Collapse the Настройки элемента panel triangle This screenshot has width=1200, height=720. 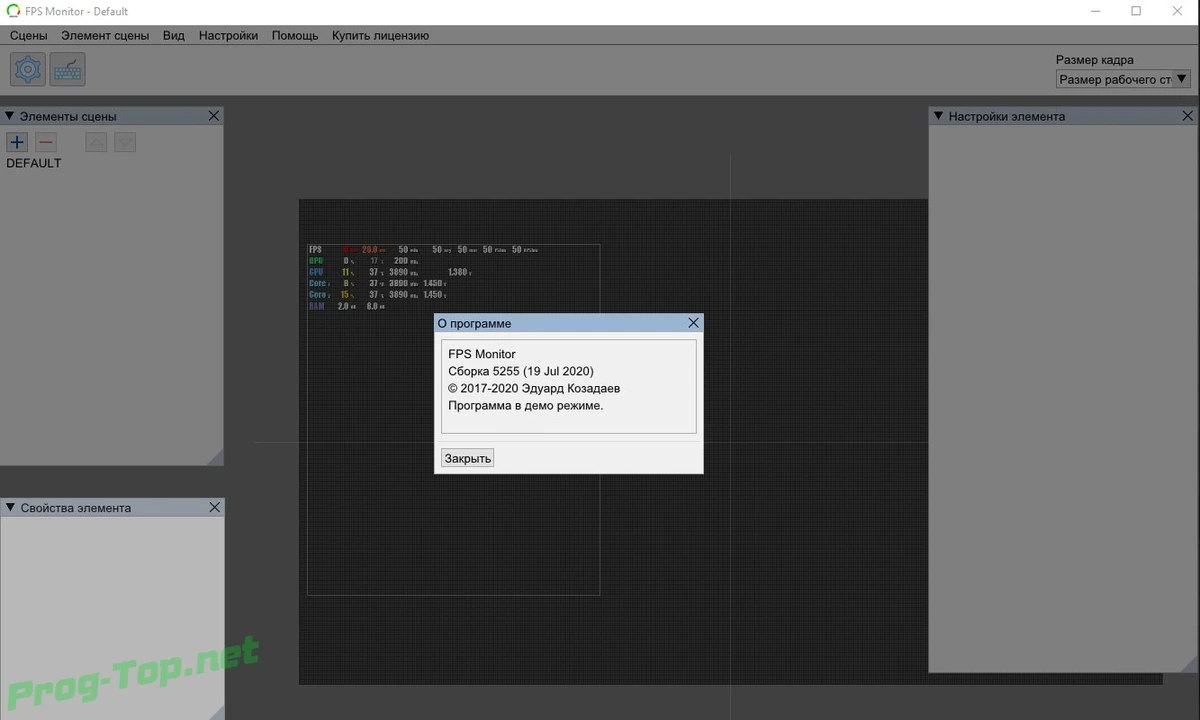click(939, 116)
